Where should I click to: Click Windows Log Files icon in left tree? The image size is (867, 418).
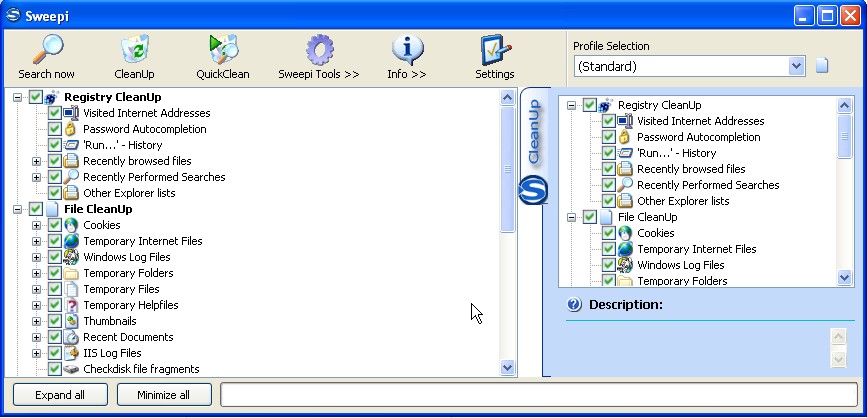click(x=71, y=258)
